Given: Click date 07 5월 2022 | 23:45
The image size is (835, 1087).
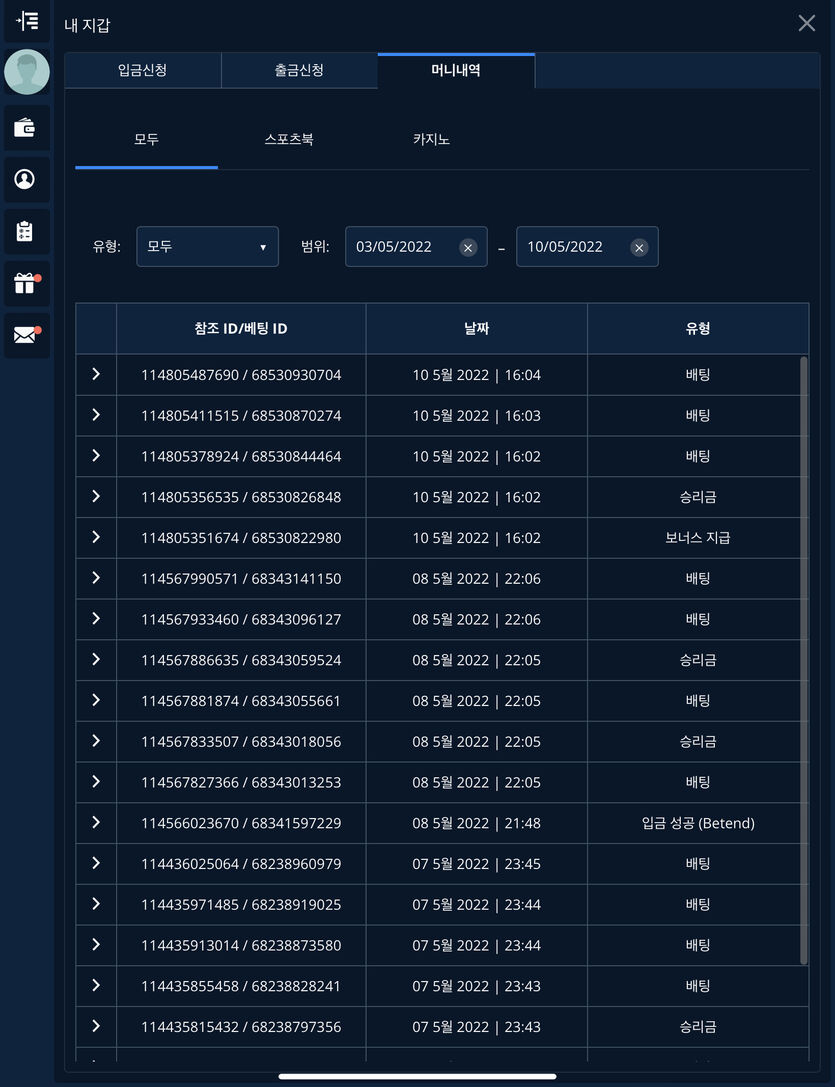Looking at the screenshot, I should (x=476, y=864).
